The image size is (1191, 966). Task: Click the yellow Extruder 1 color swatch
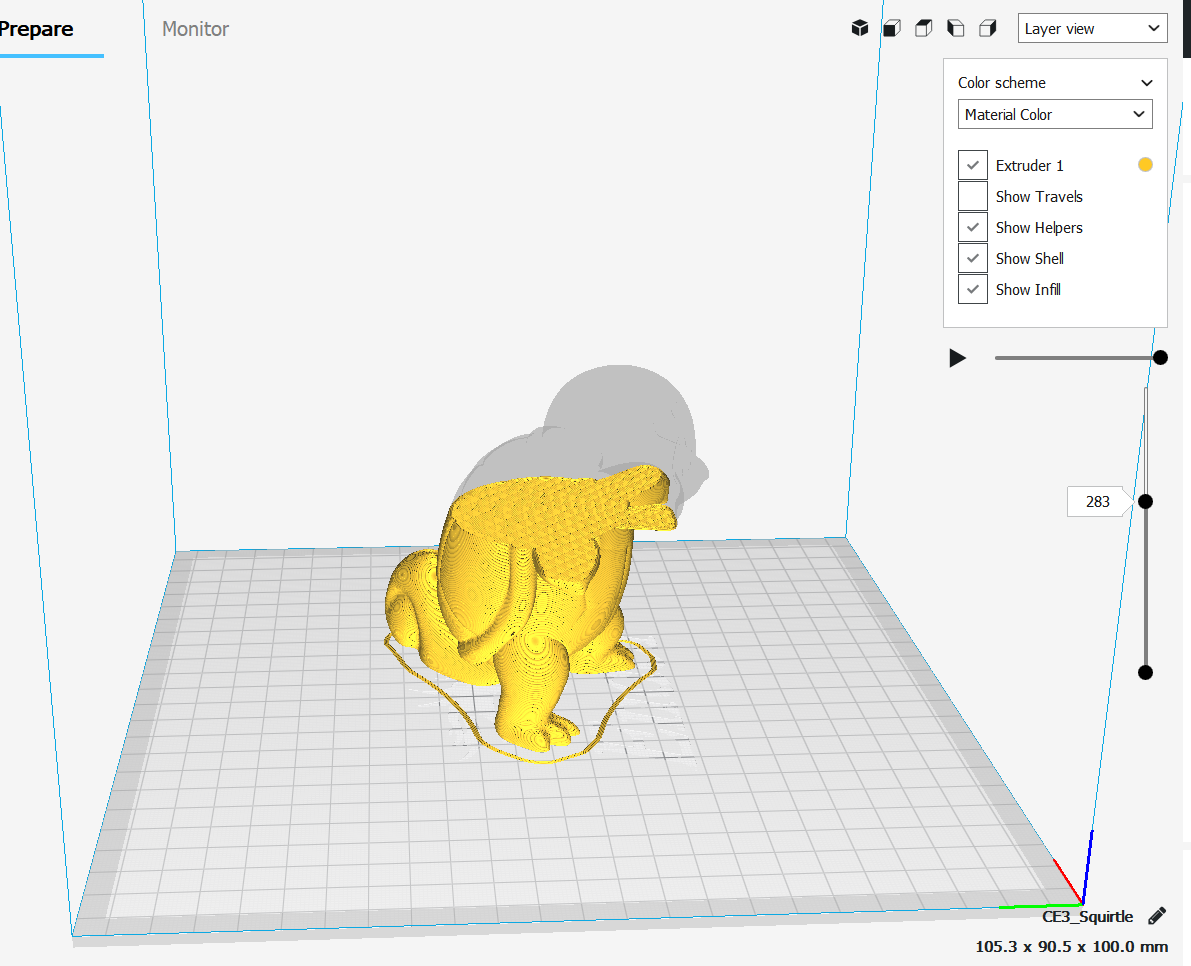[x=1145, y=165]
